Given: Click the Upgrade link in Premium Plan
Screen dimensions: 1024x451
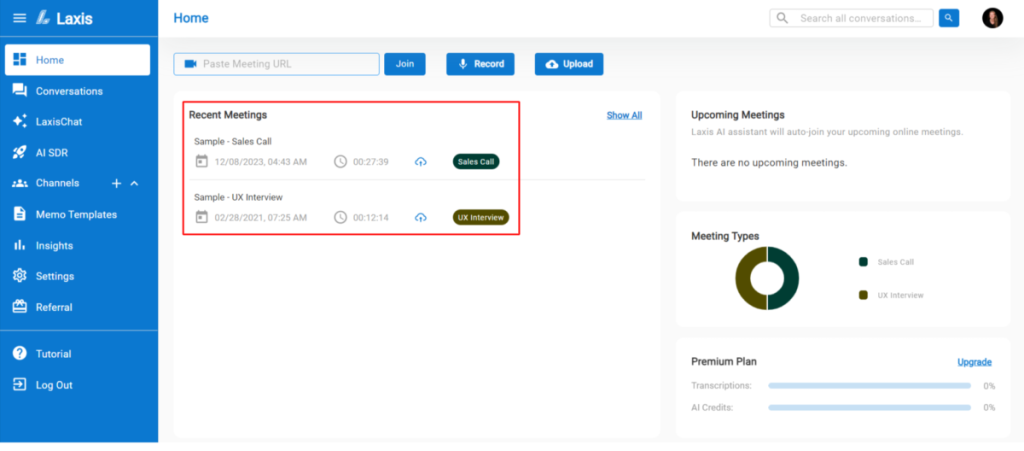Looking at the screenshot, I should pos(974,362).
